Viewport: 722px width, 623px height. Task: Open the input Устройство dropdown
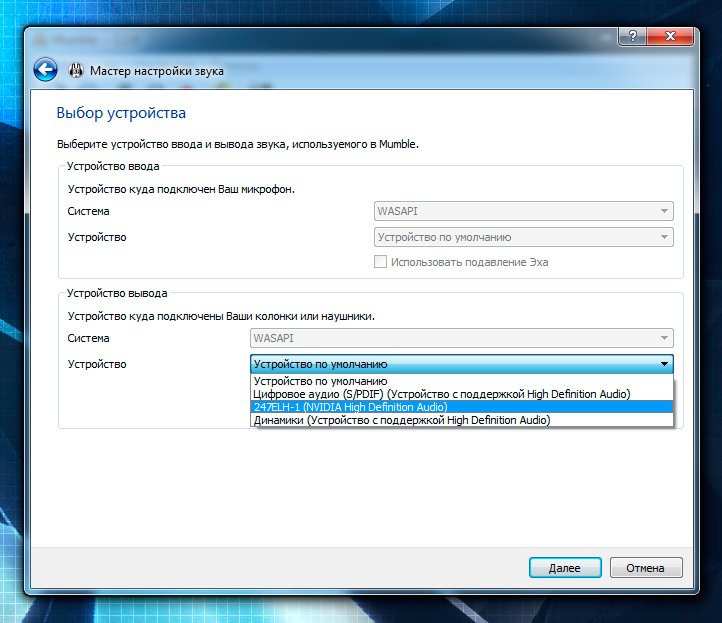tap(524, 237)
